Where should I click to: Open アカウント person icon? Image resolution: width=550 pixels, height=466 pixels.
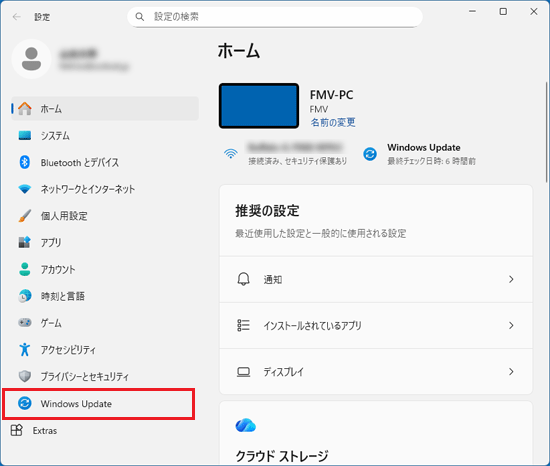click(x=25, y=269)
